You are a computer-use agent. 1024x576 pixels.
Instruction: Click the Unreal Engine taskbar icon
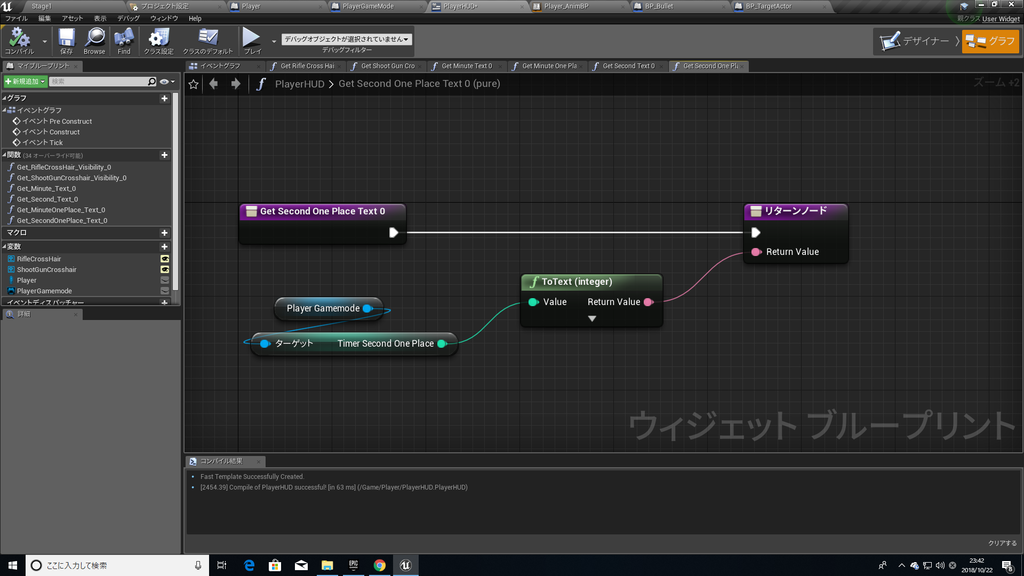[x=406, y=565]
